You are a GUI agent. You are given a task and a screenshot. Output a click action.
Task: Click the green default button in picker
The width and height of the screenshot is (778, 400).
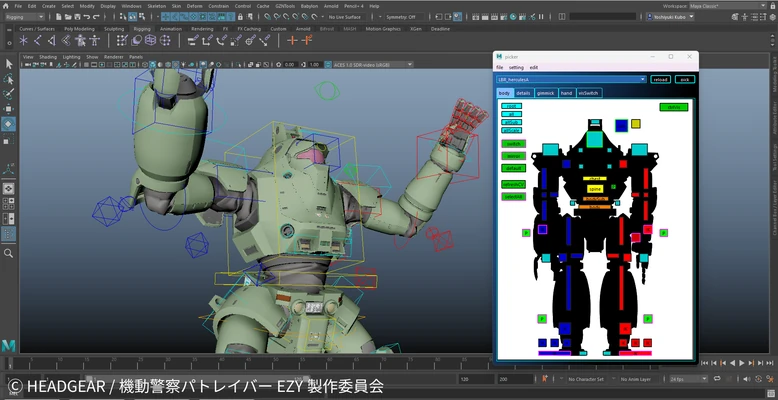pos(513,168)
